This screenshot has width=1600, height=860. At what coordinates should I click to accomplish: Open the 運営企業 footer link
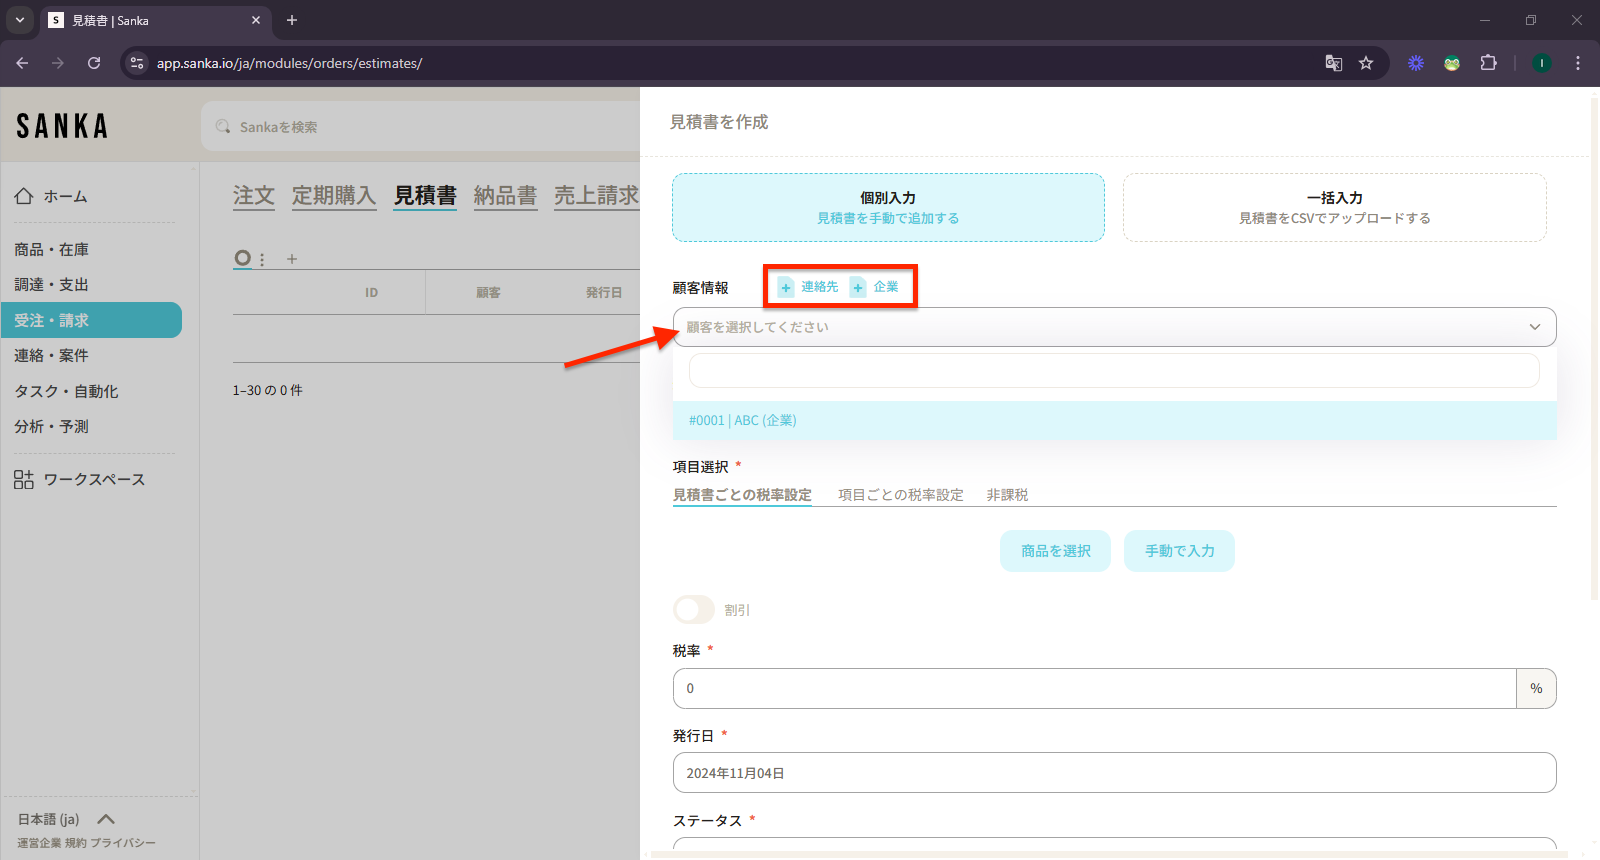[39, 843]
